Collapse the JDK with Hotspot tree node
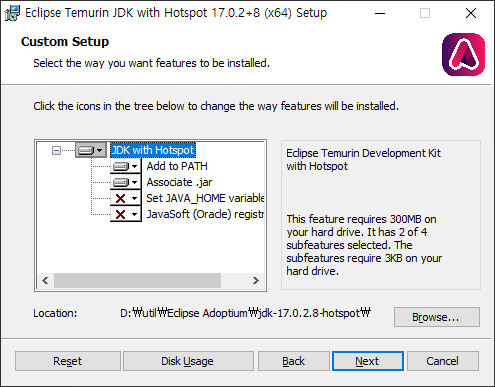 tap(56, 150)
